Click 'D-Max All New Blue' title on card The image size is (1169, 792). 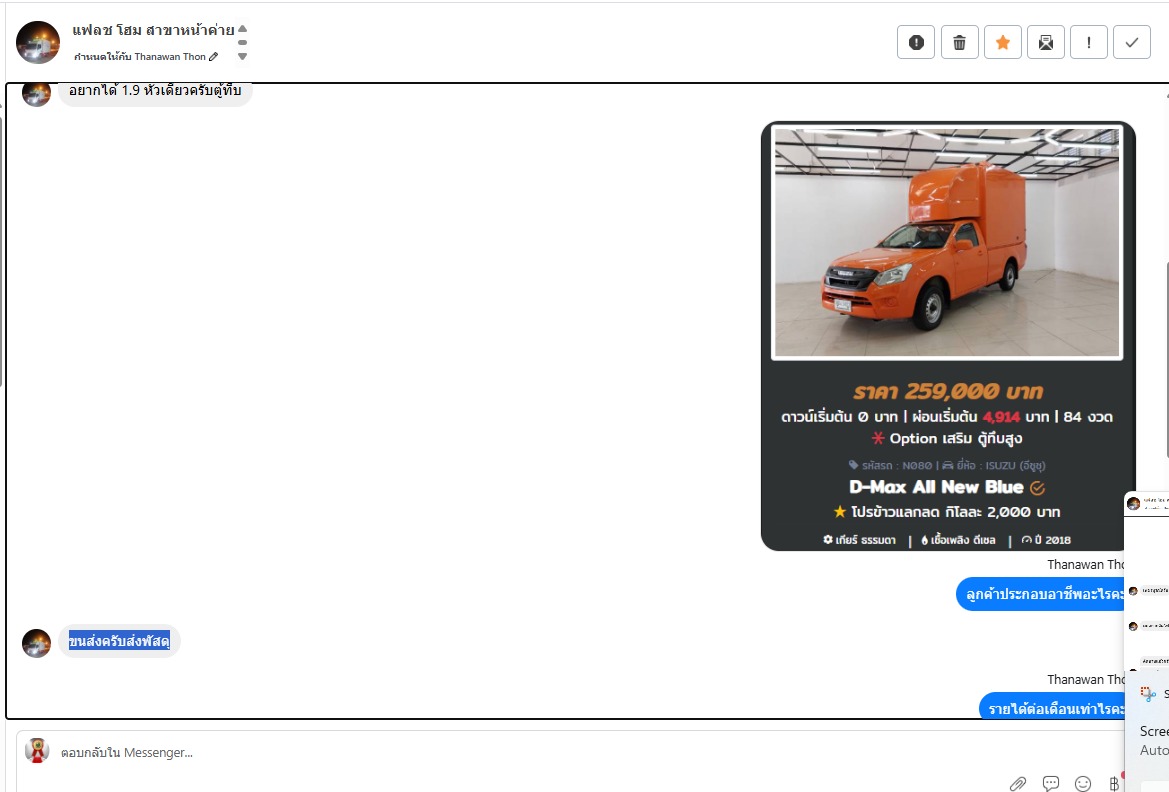click(x=936, y=487)
